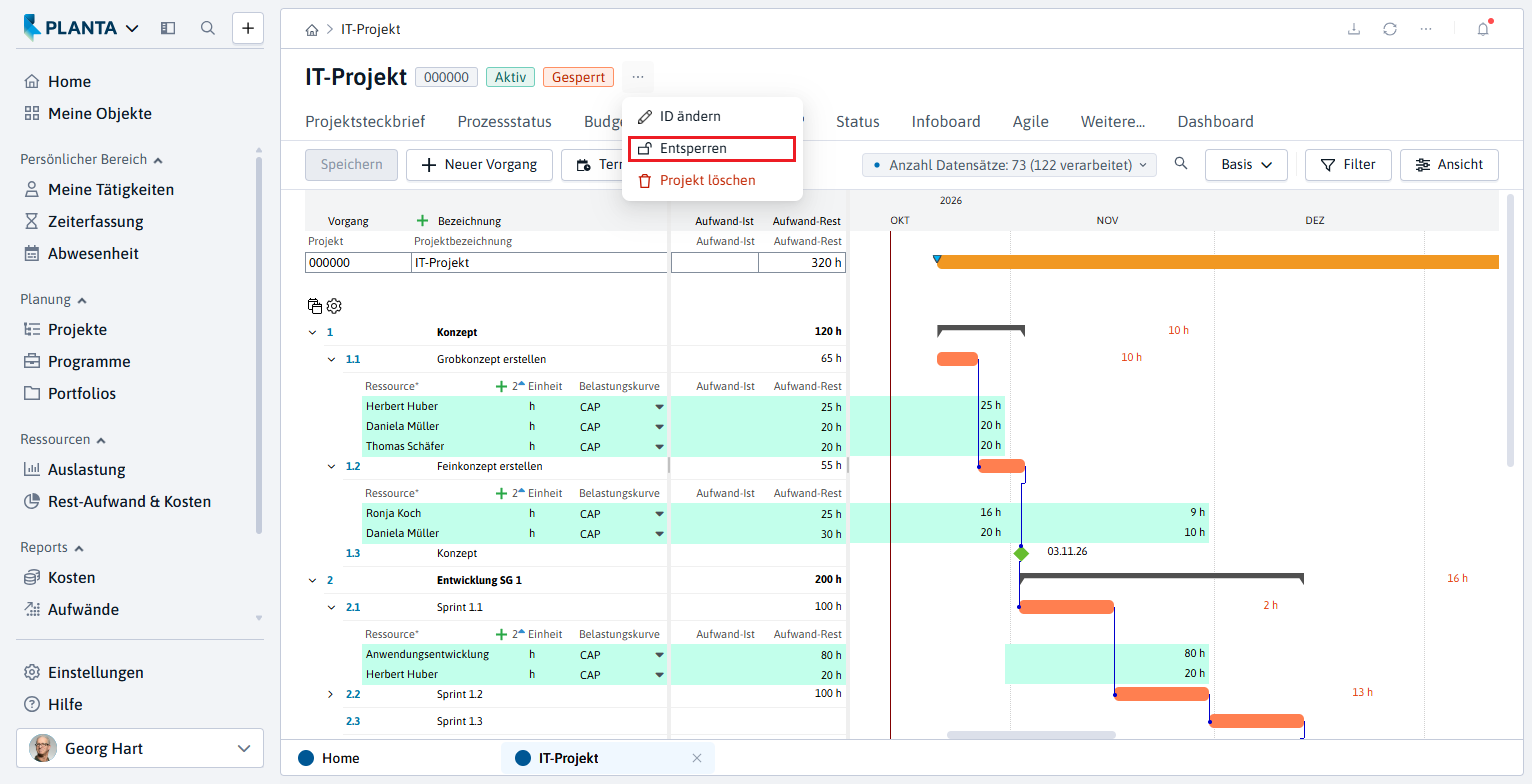The image size is (1532, 784).
Task: Click the search icon beside the Basis dropdown
Action: pos(1181,164)
